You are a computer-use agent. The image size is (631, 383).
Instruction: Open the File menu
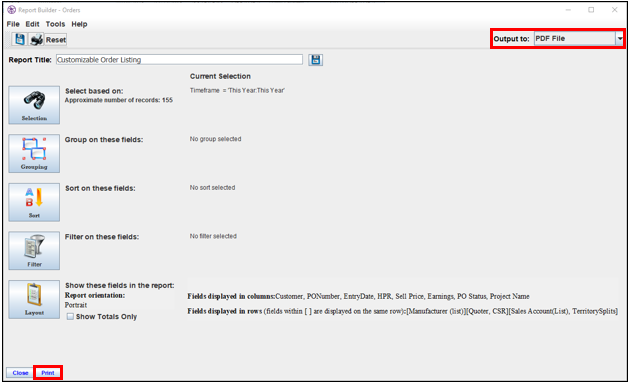13,24
